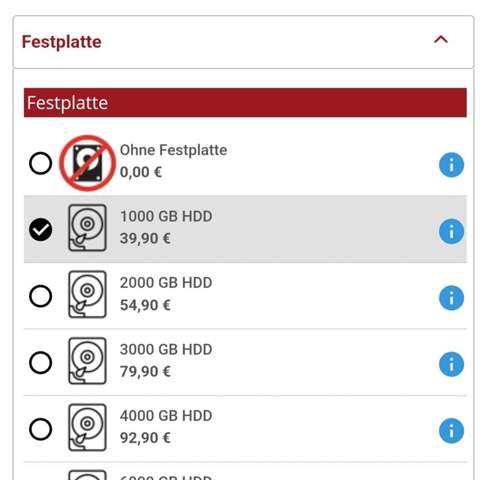Screen dimensions: 487x480
Task: Pick the 4000 GB HDD radio option
Action: coord(40,429)
